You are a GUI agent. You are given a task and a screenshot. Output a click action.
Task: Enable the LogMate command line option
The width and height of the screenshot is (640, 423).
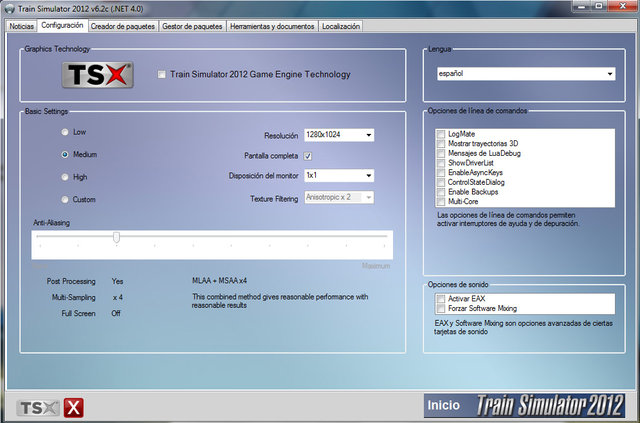(441, 132)
